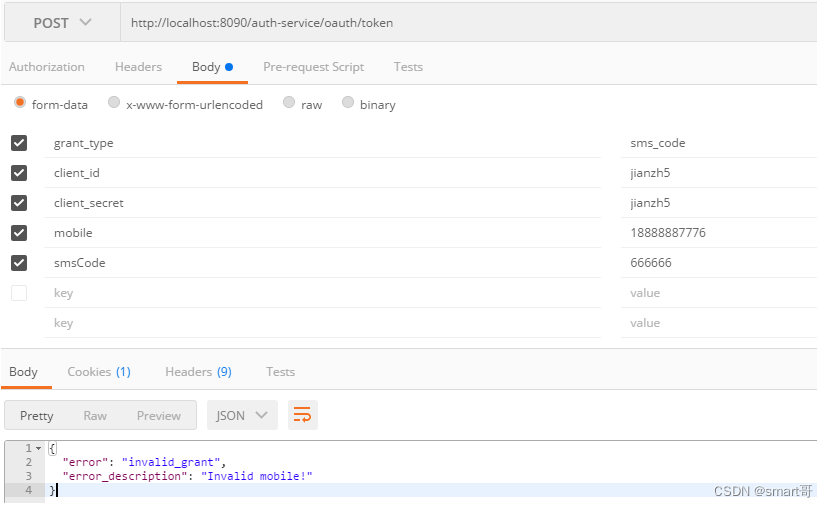Uncheck the client_id row checkbox
828x507 pixels.
click(19, 173)
